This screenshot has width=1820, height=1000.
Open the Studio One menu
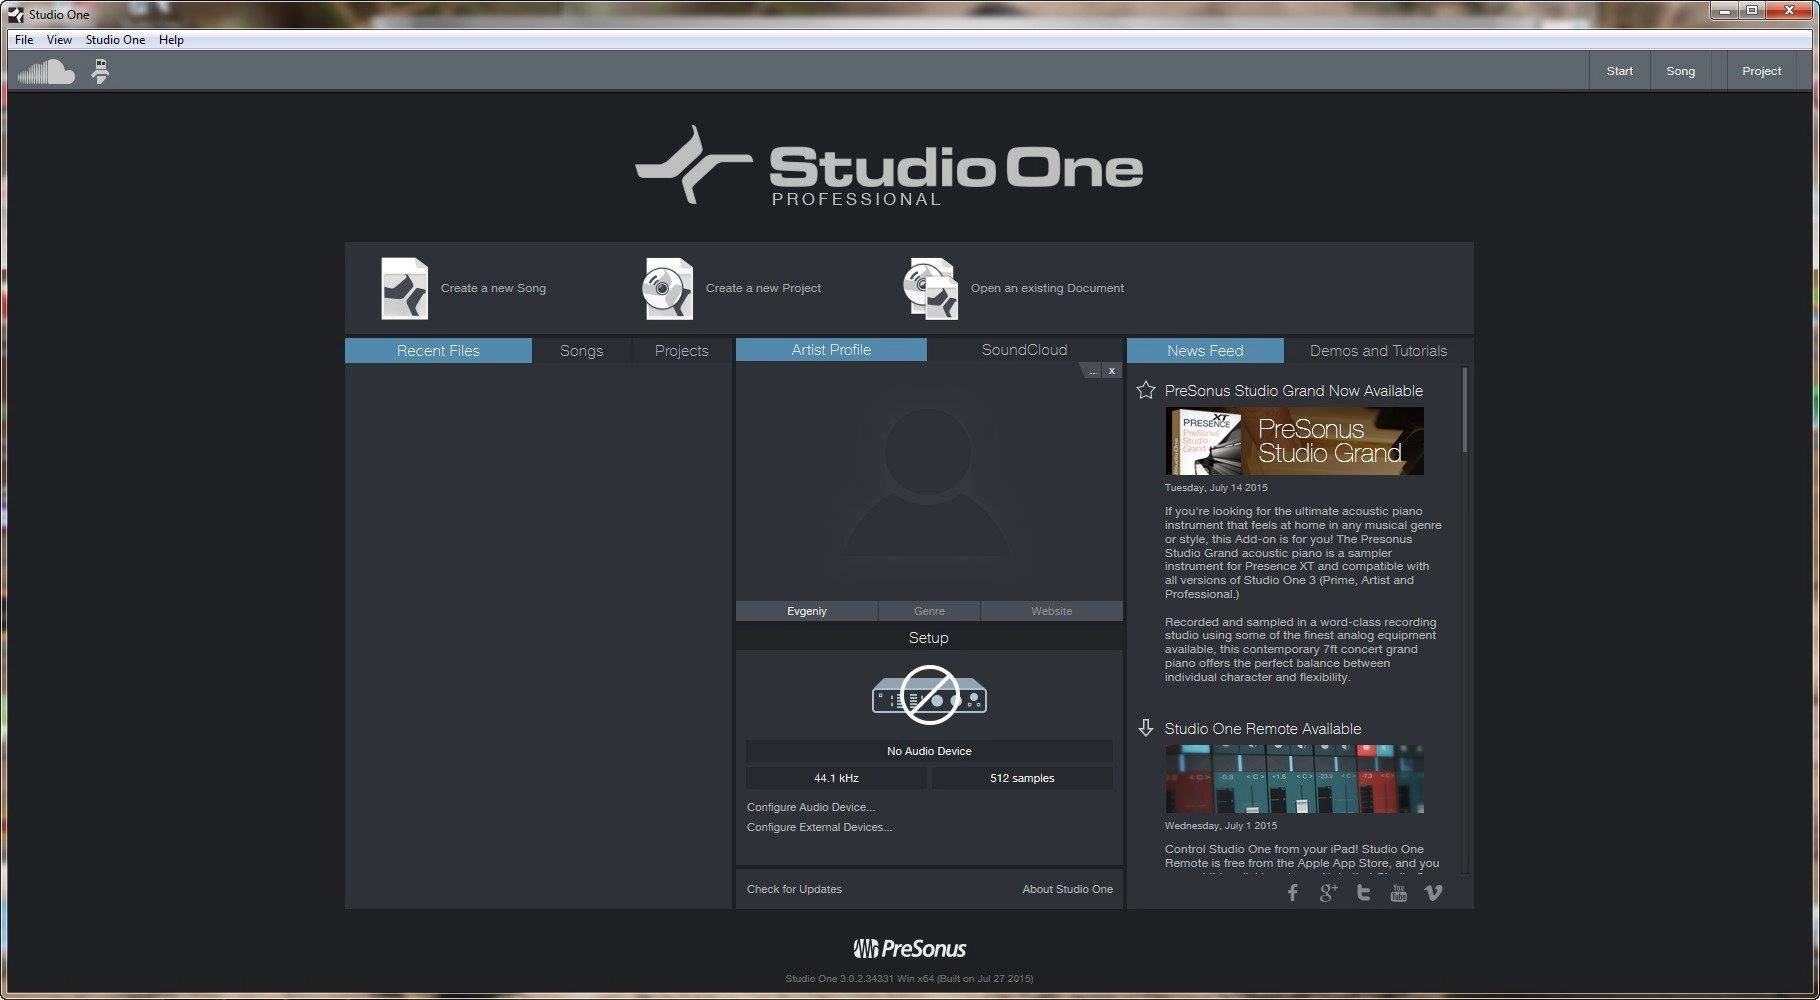coord(115,40)
